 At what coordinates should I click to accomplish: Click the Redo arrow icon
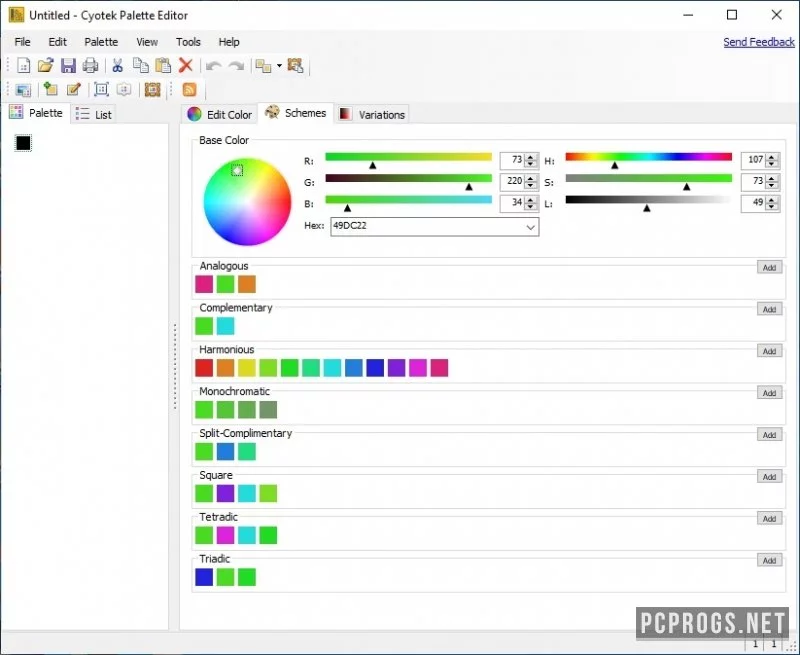pos(236,66)
